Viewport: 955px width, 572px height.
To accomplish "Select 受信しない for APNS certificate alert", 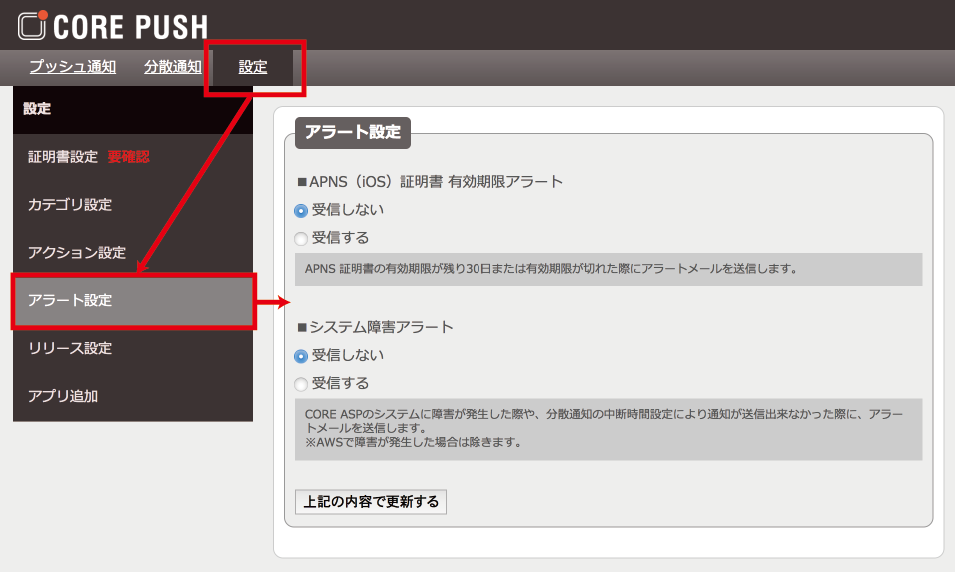I will 301,211.
